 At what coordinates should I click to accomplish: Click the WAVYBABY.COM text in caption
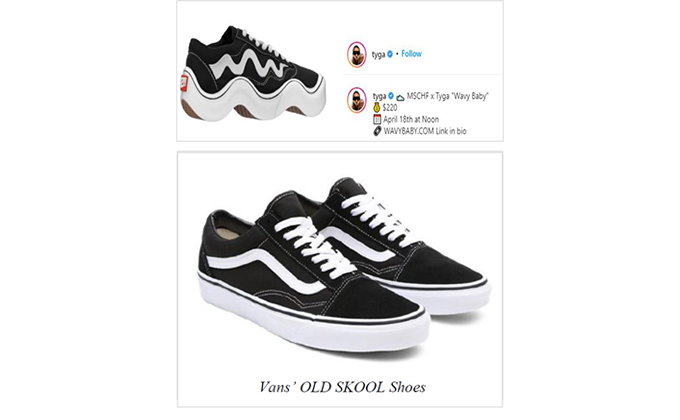(x=409, y=131)
